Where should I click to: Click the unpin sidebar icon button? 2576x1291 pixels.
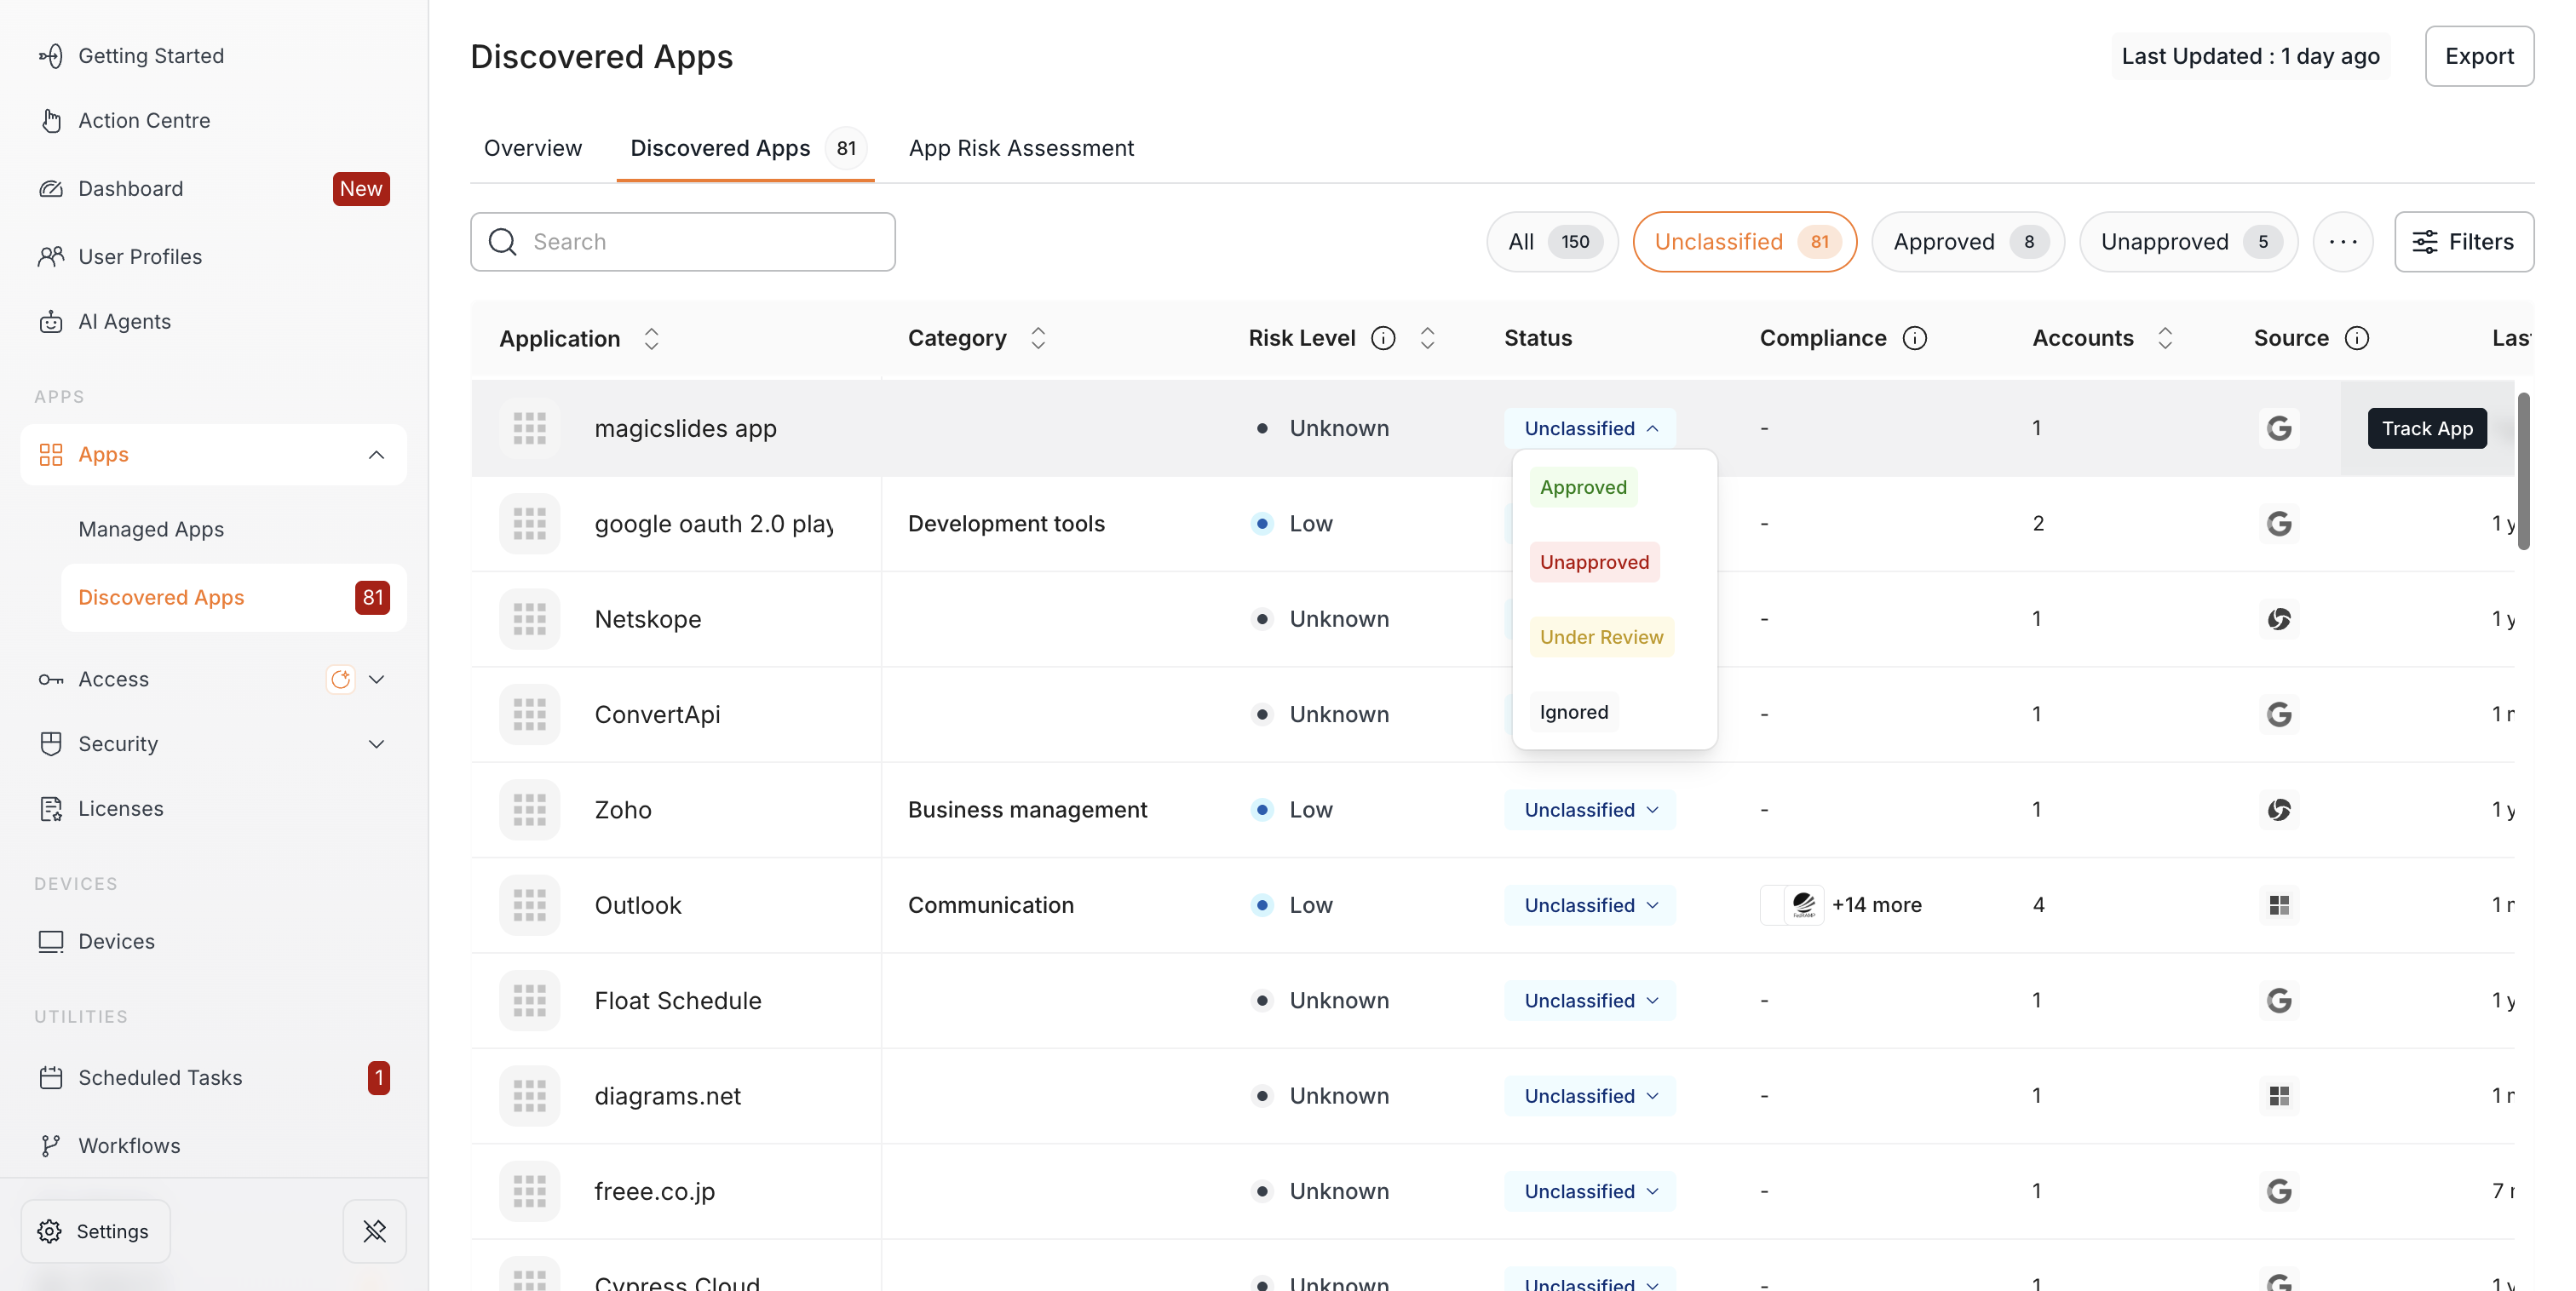coord(374,1232)
